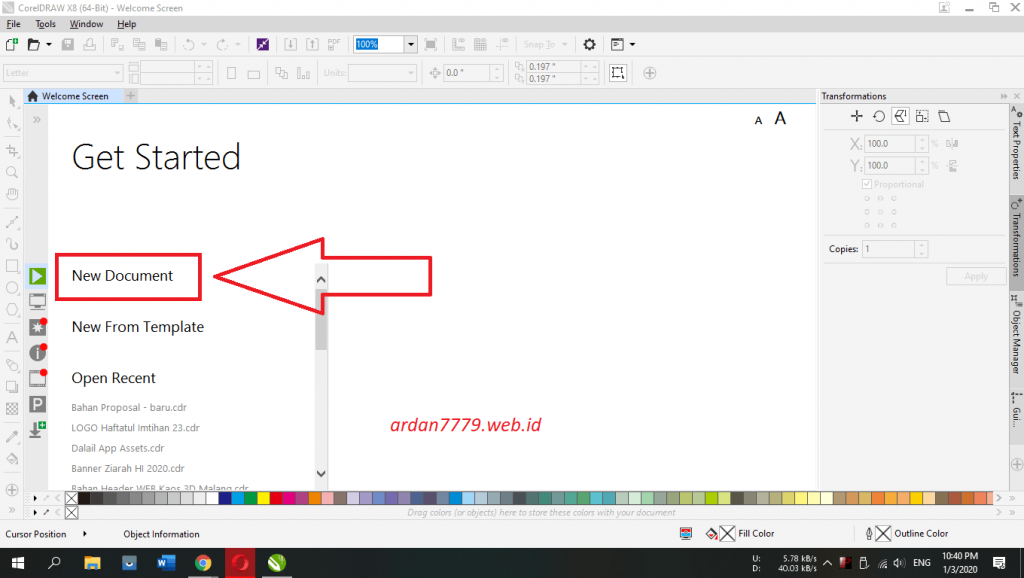Open Google Chrome from the taskbar
The image size is (1024, 578).
(202, 563)
